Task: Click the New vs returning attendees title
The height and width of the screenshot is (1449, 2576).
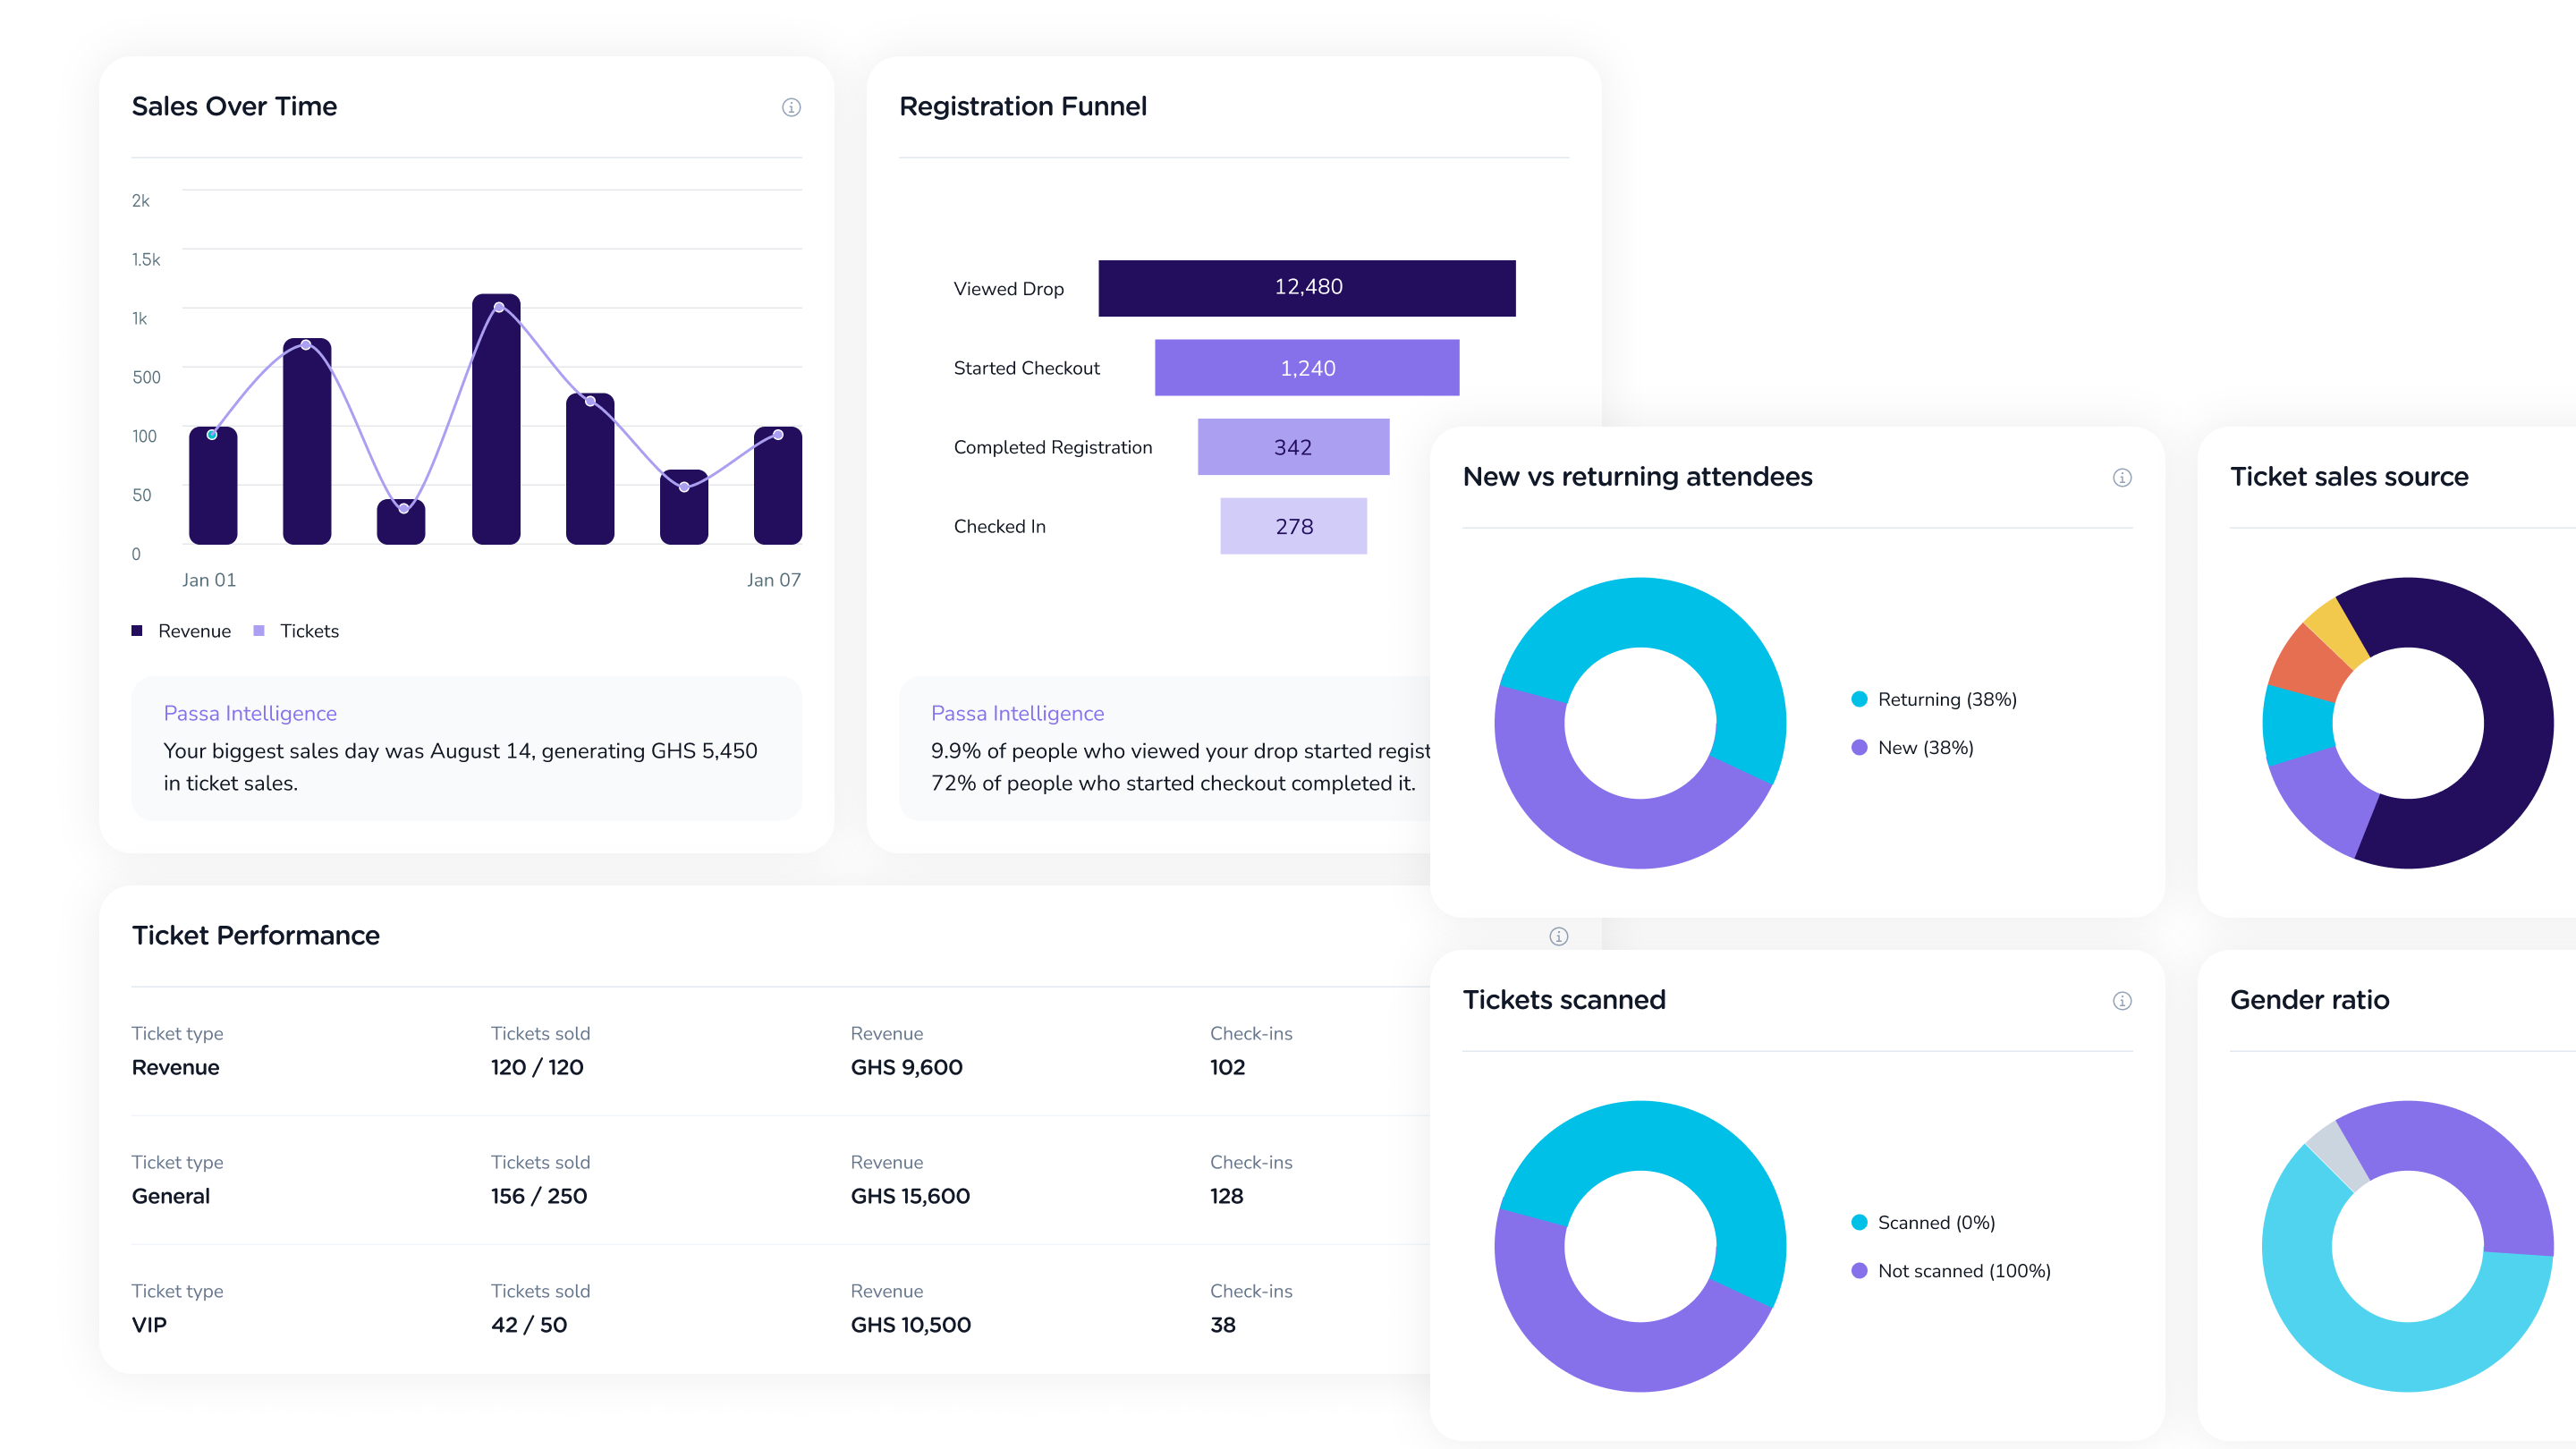Action: click(x=1638, y=477)
